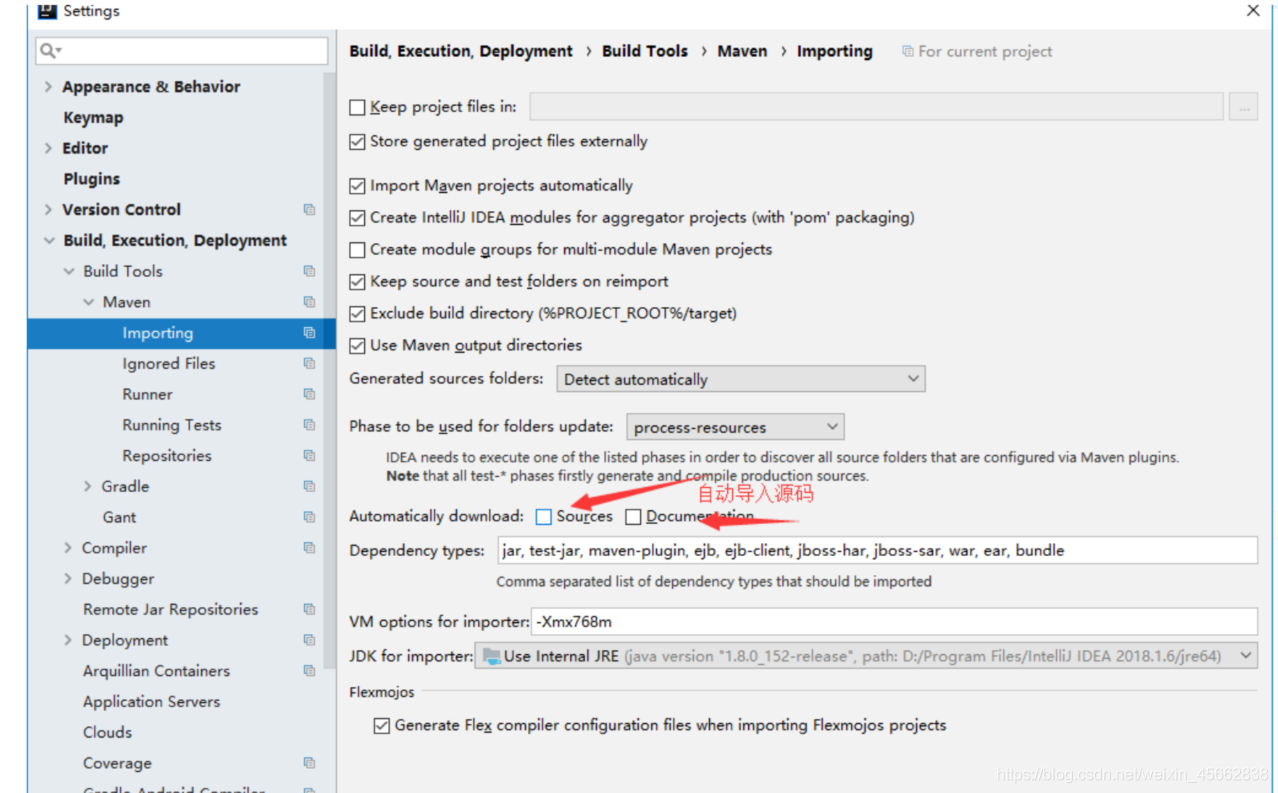Click Build Tools in the breadcrumb
The width and height of the screenshot is (1278, 793).
point(645,51)
